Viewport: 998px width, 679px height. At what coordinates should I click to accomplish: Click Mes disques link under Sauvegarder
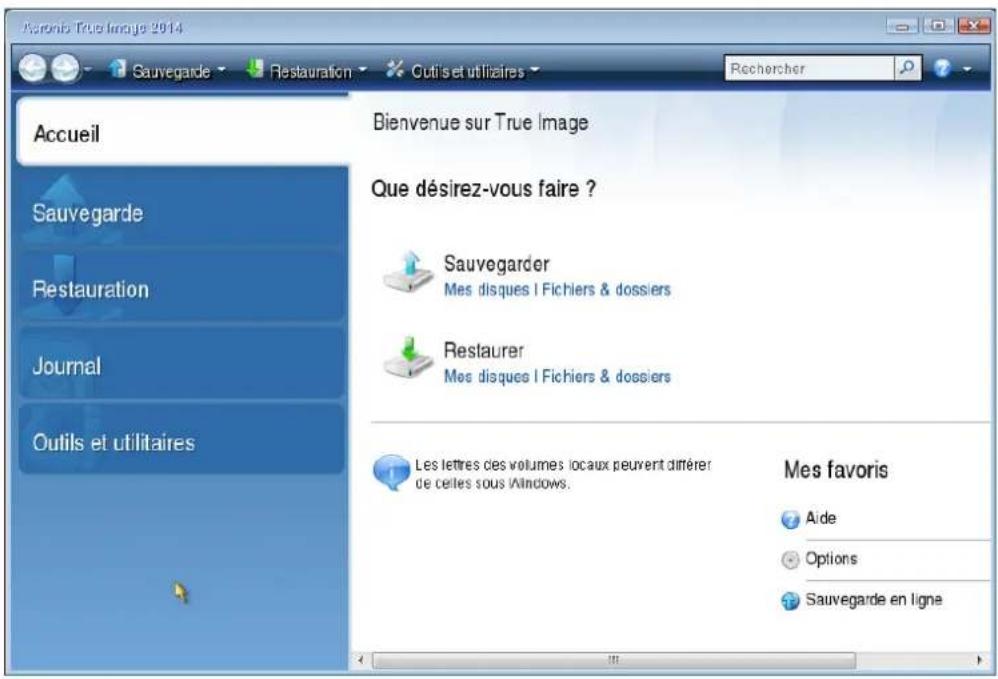pyautogui.click(x=487, y=290)
